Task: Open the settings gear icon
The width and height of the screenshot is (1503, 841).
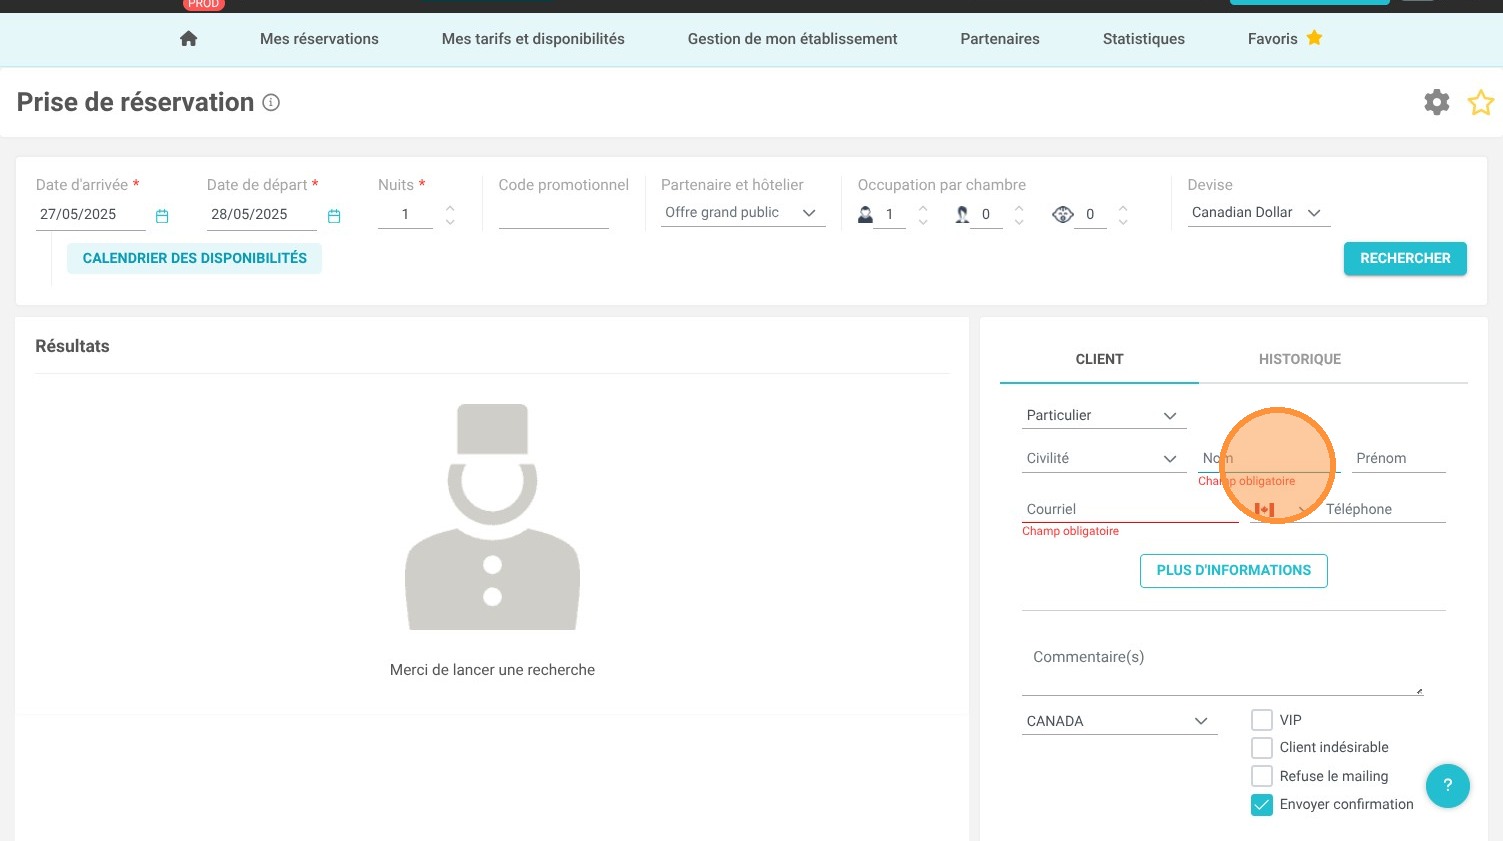Action: pyautogui.click(x=1437, y=102)
